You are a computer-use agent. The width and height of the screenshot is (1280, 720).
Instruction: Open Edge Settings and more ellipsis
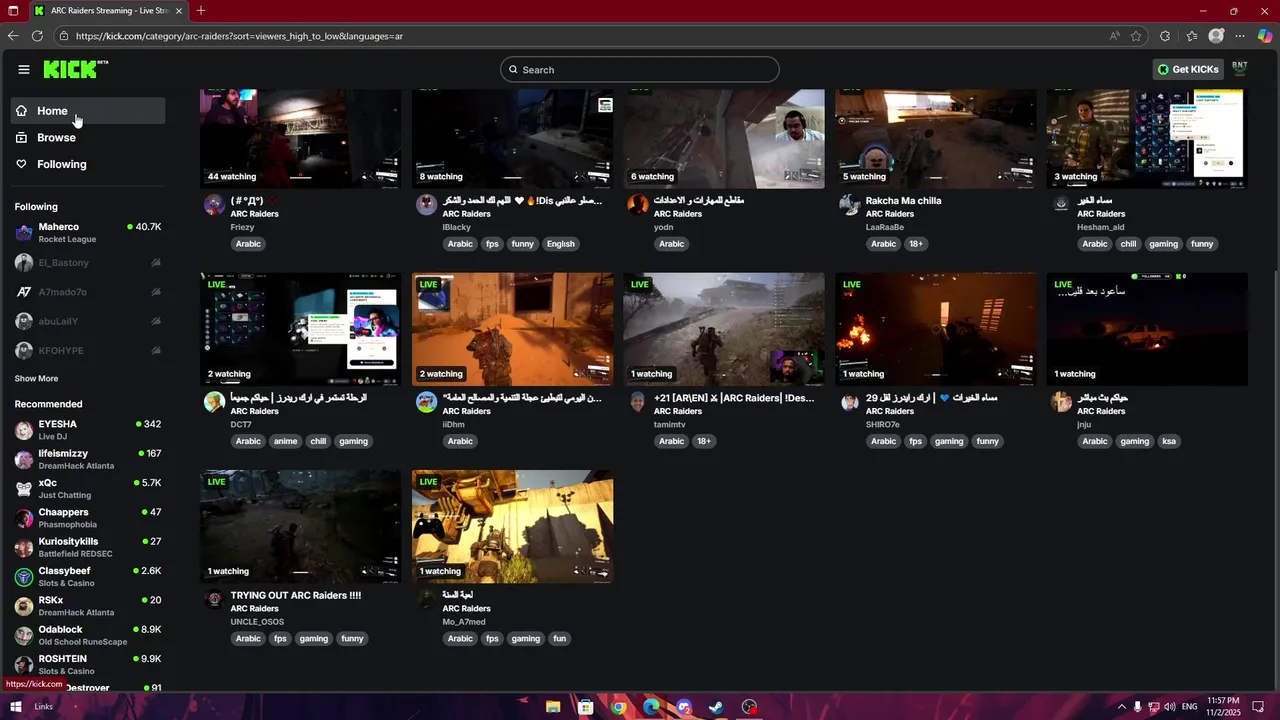1240,36
